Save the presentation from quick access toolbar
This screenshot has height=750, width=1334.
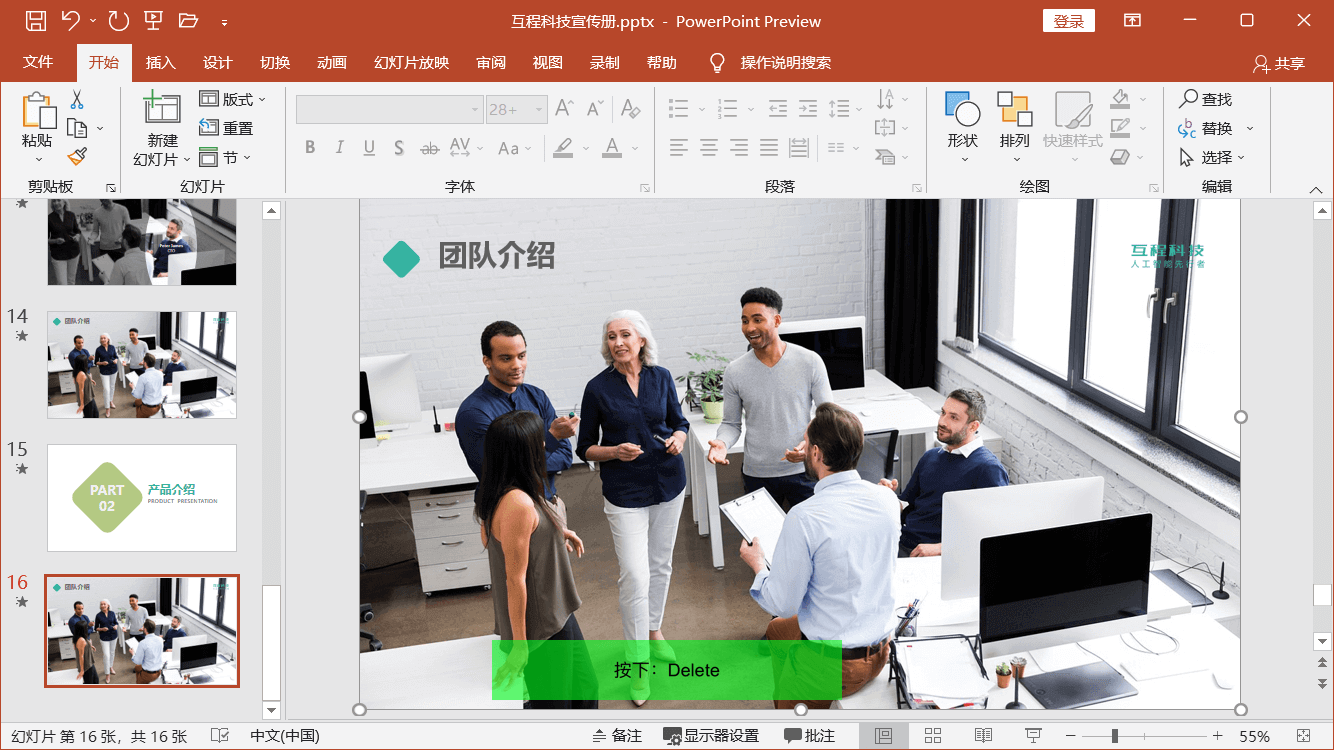(x=35, y=20)
